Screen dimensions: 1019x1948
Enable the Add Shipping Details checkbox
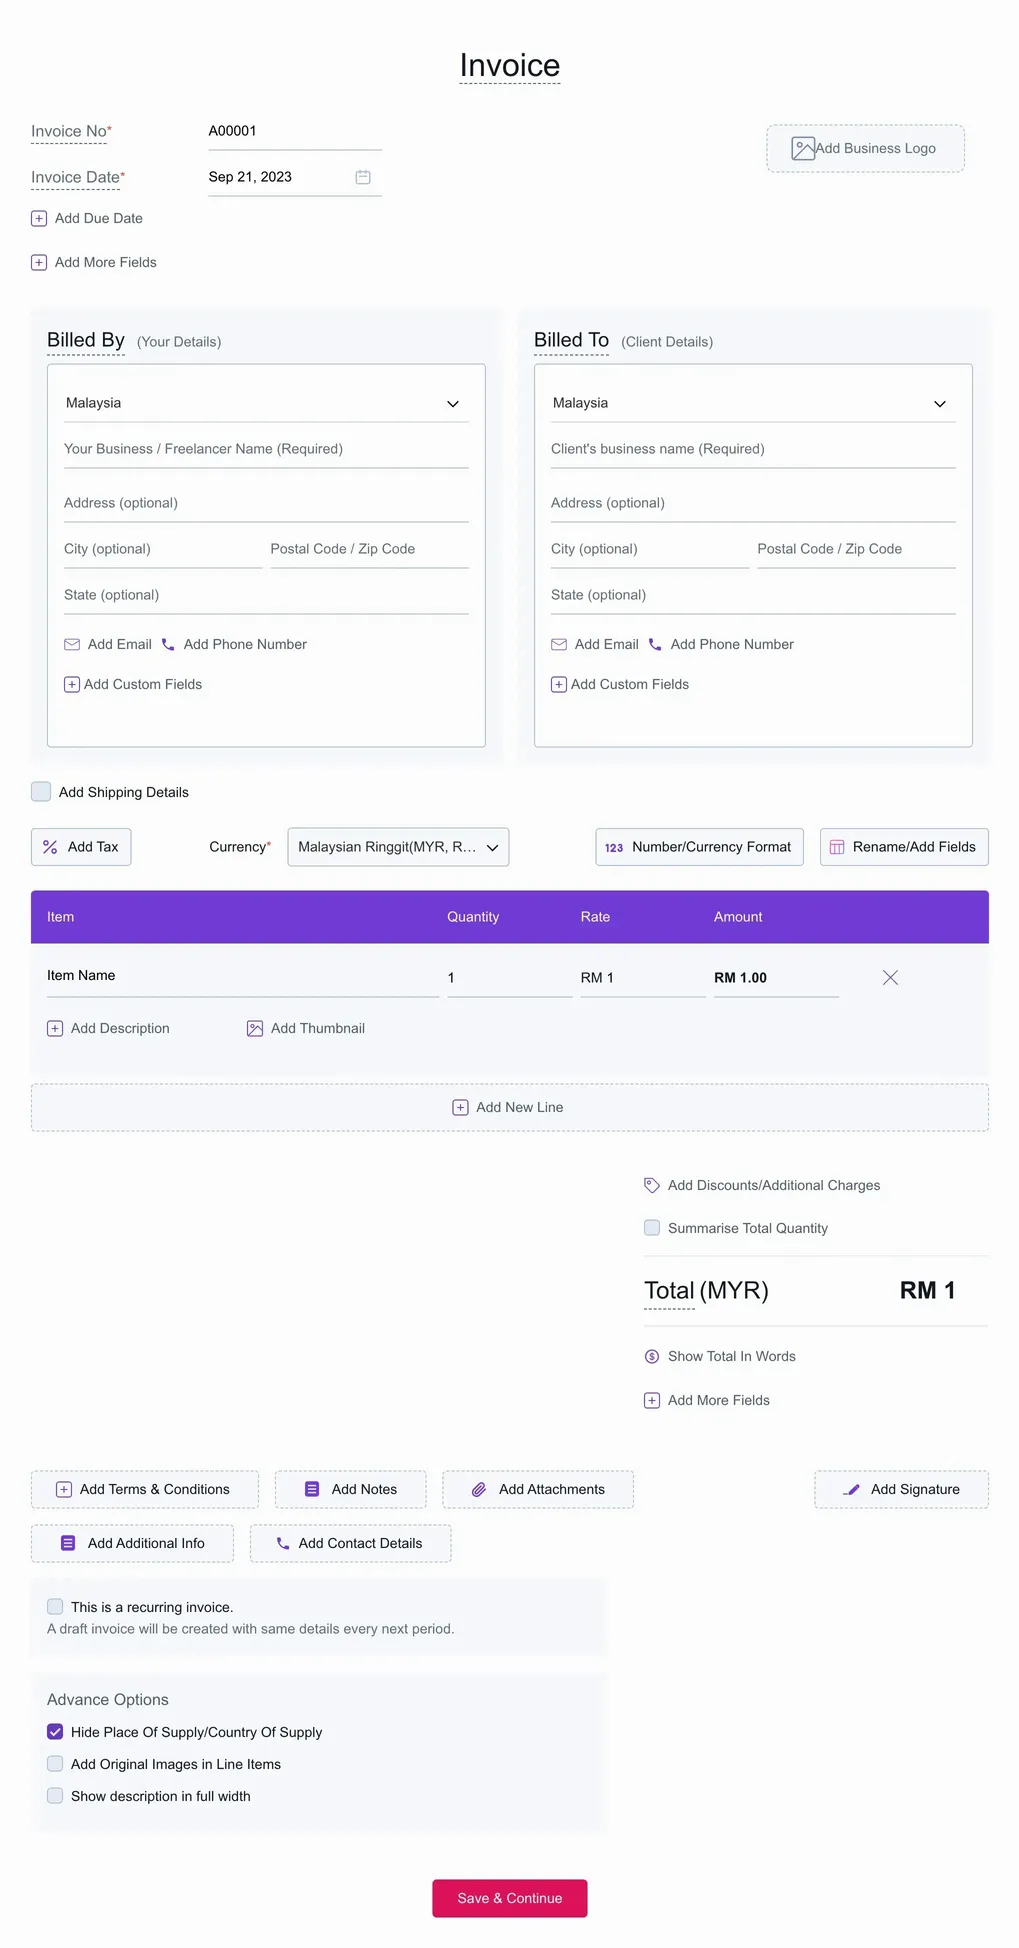pos(41,792)
